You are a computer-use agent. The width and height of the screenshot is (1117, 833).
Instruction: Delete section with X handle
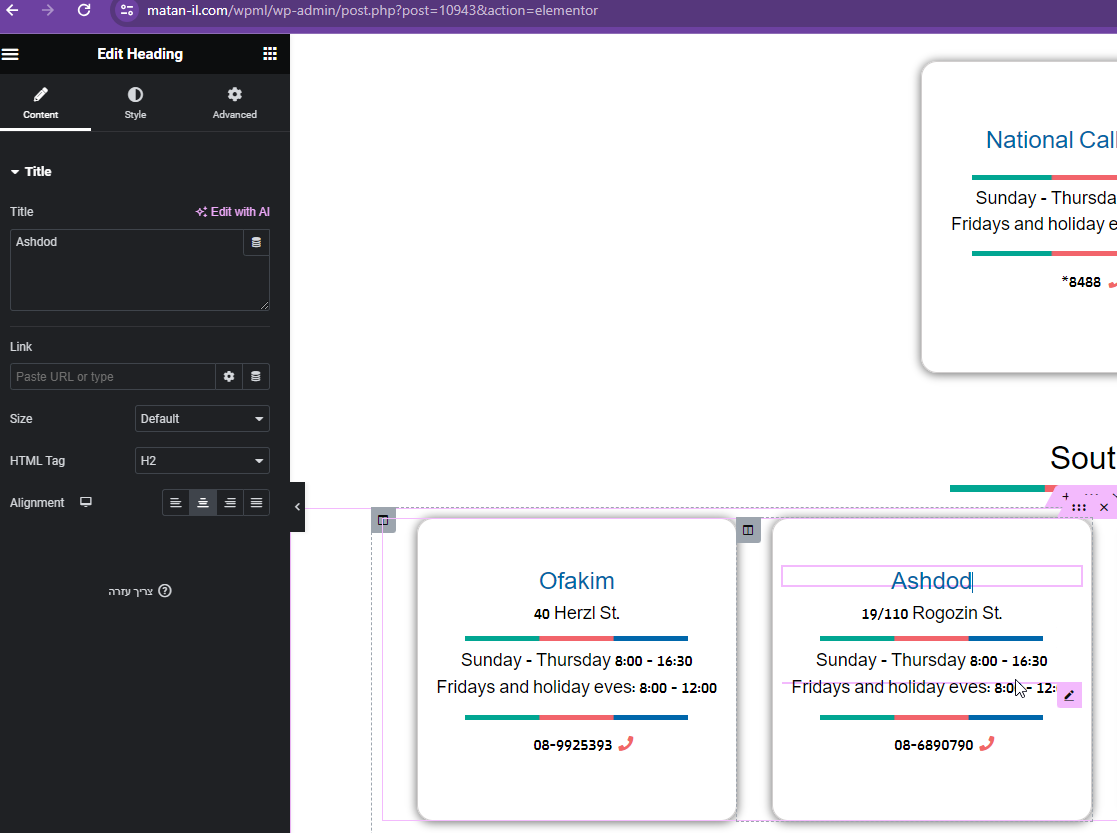1103,507
